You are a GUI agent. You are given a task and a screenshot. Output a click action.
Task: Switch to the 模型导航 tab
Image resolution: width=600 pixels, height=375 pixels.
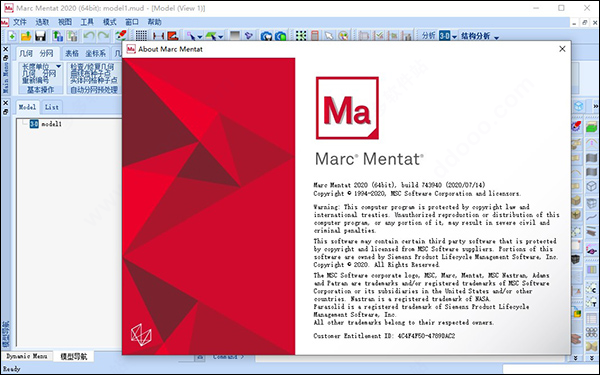(x=73, y=357)
